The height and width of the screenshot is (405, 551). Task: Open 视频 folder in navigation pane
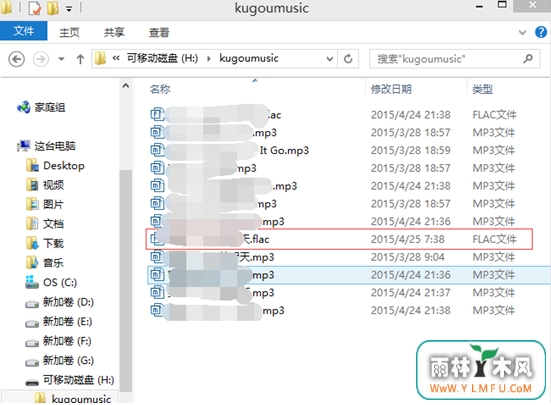[x=53, y=185]
